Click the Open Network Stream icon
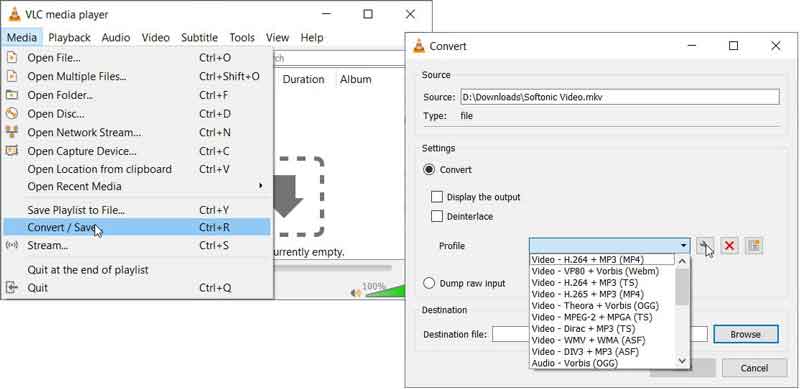 12,132
